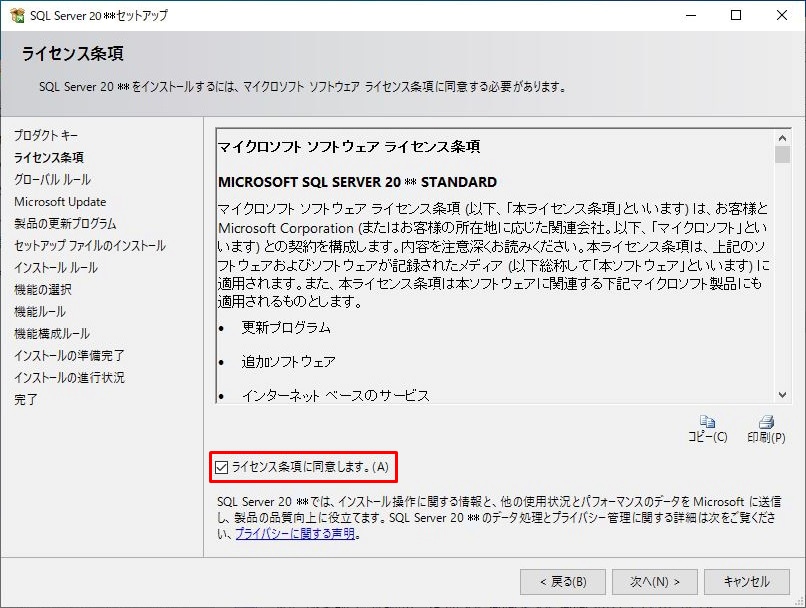Image resolution: width=806 pixels, height=608 pixels.
Task: Select the セットアップ ファイルのインストール step
Action: click(90, 246)
